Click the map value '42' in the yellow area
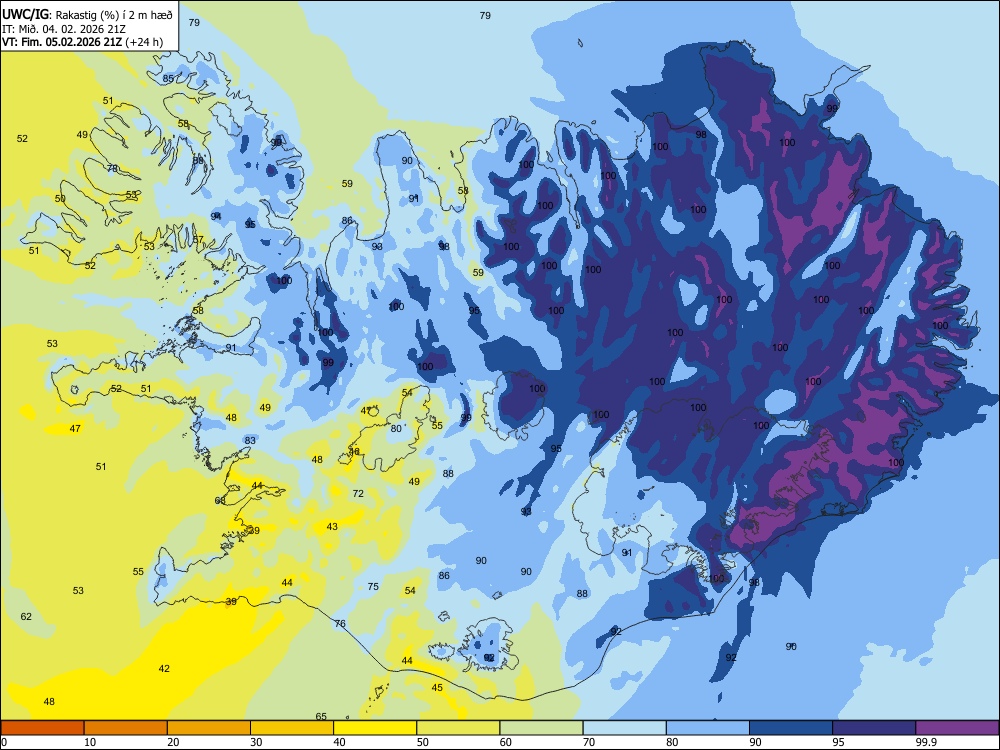1000x750 pixels. (164, 668)
